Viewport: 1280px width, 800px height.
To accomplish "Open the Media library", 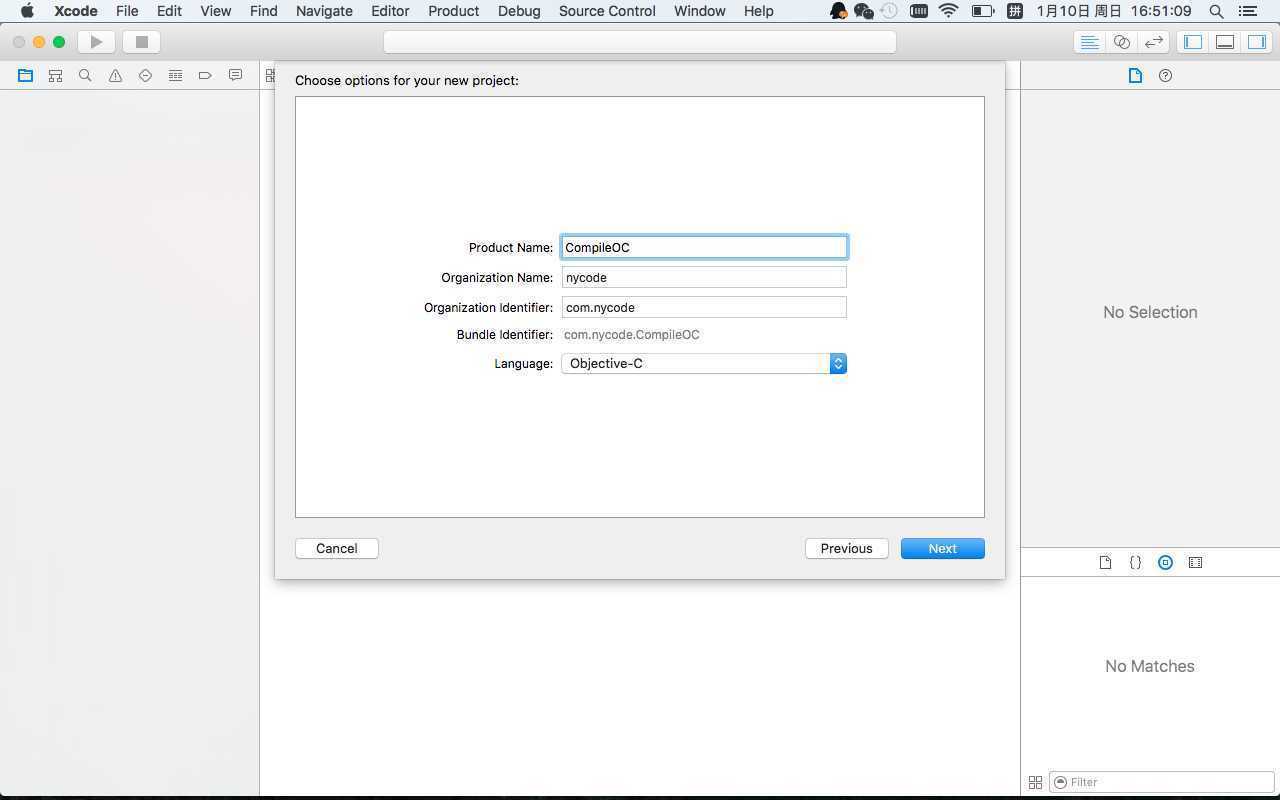I will [1195, 562].
